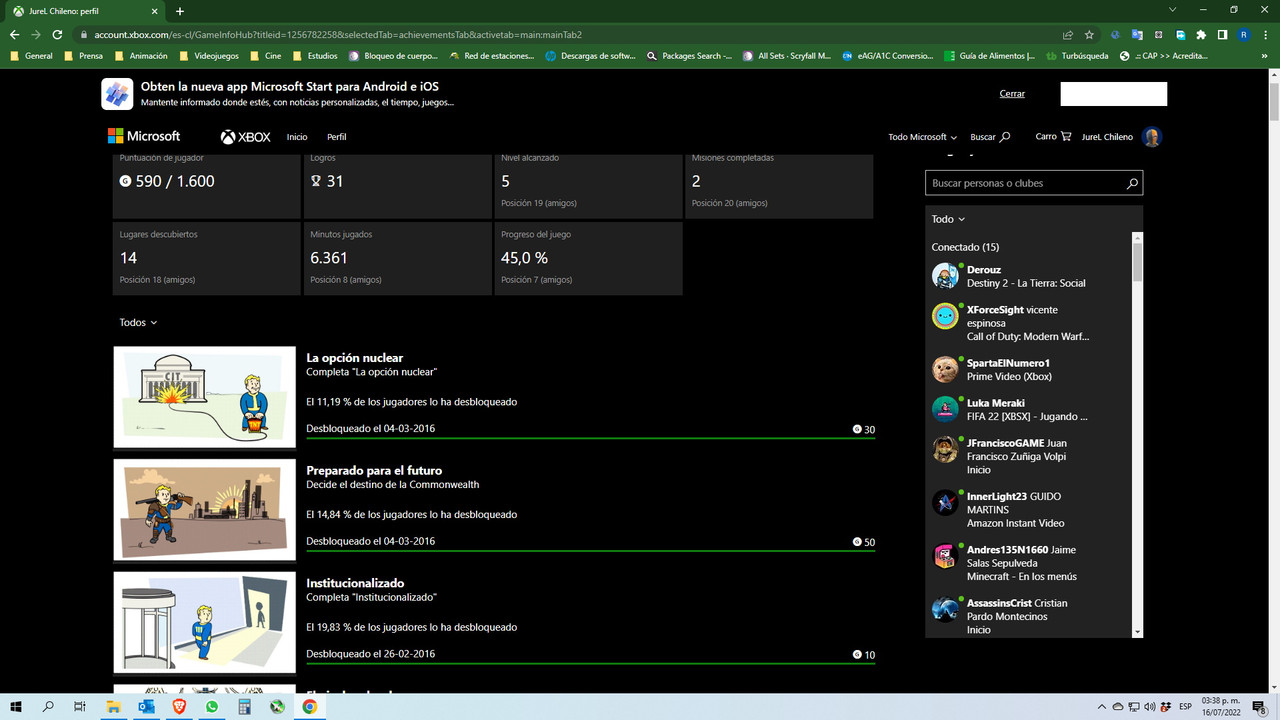
Task: Expand the Todo Microsoft menu
Action: click(x=922, y=137)
